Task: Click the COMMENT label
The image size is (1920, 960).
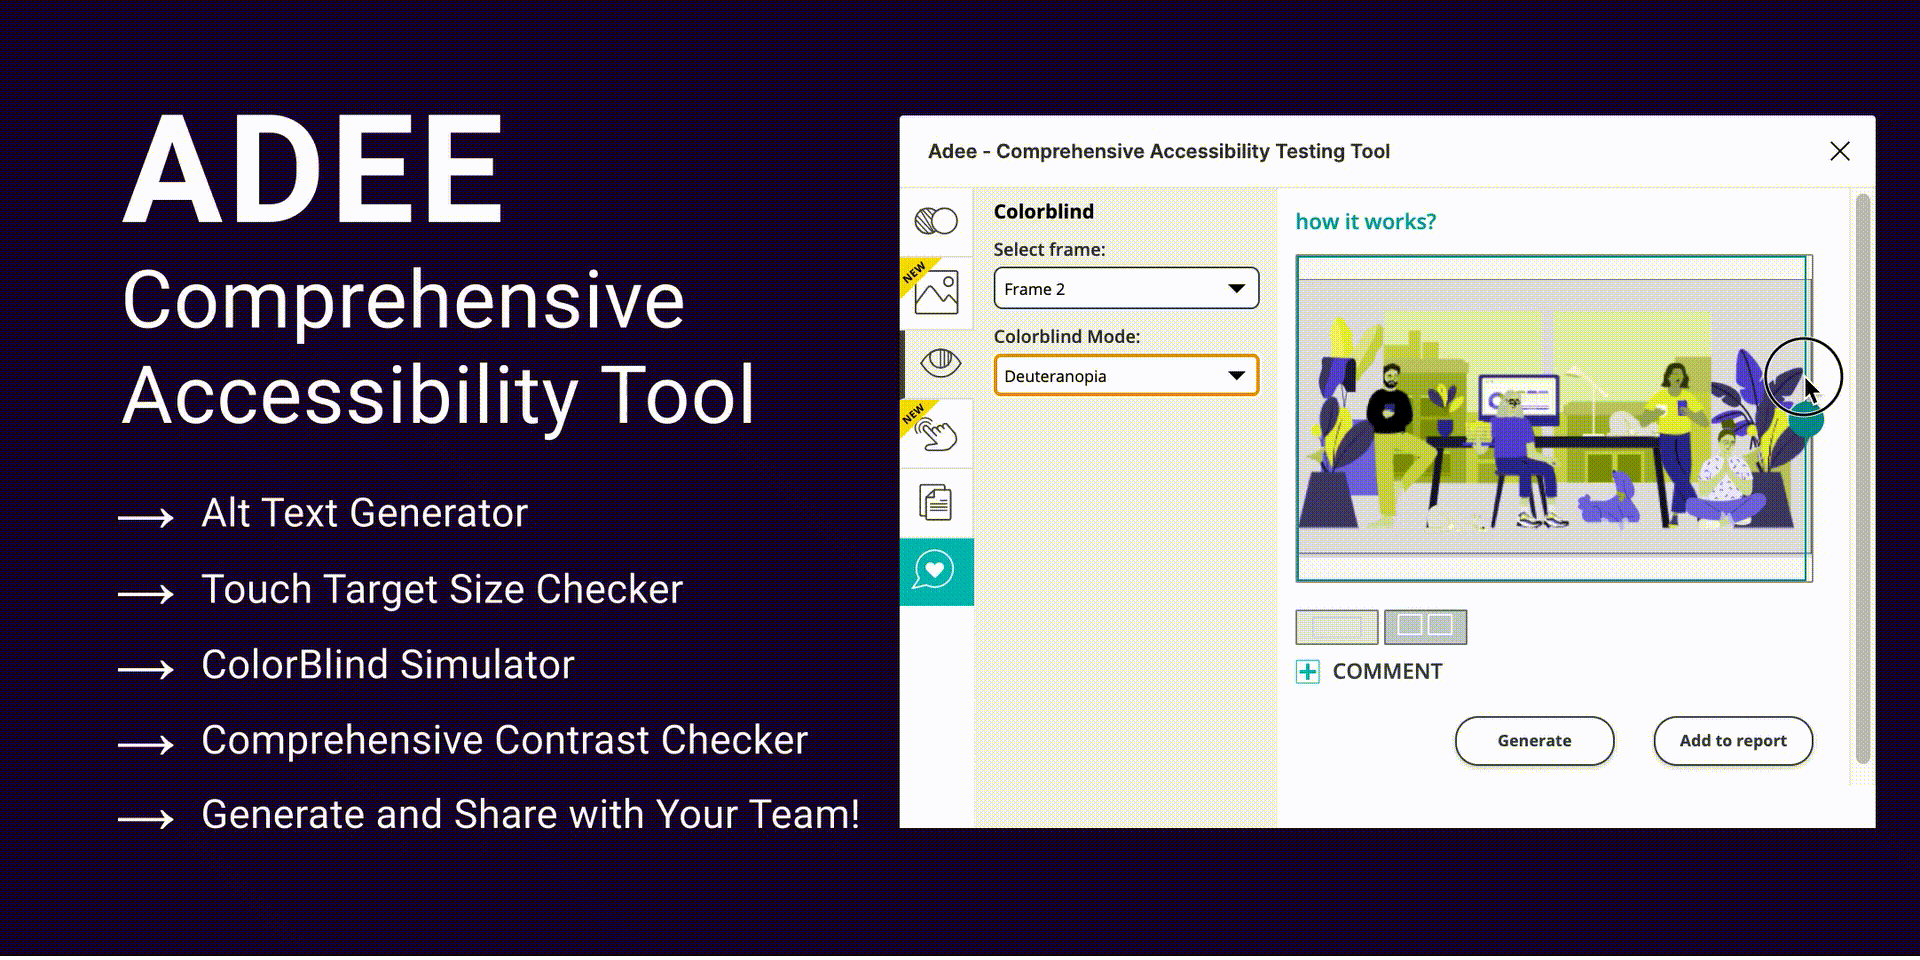Action: [1387, 671]
